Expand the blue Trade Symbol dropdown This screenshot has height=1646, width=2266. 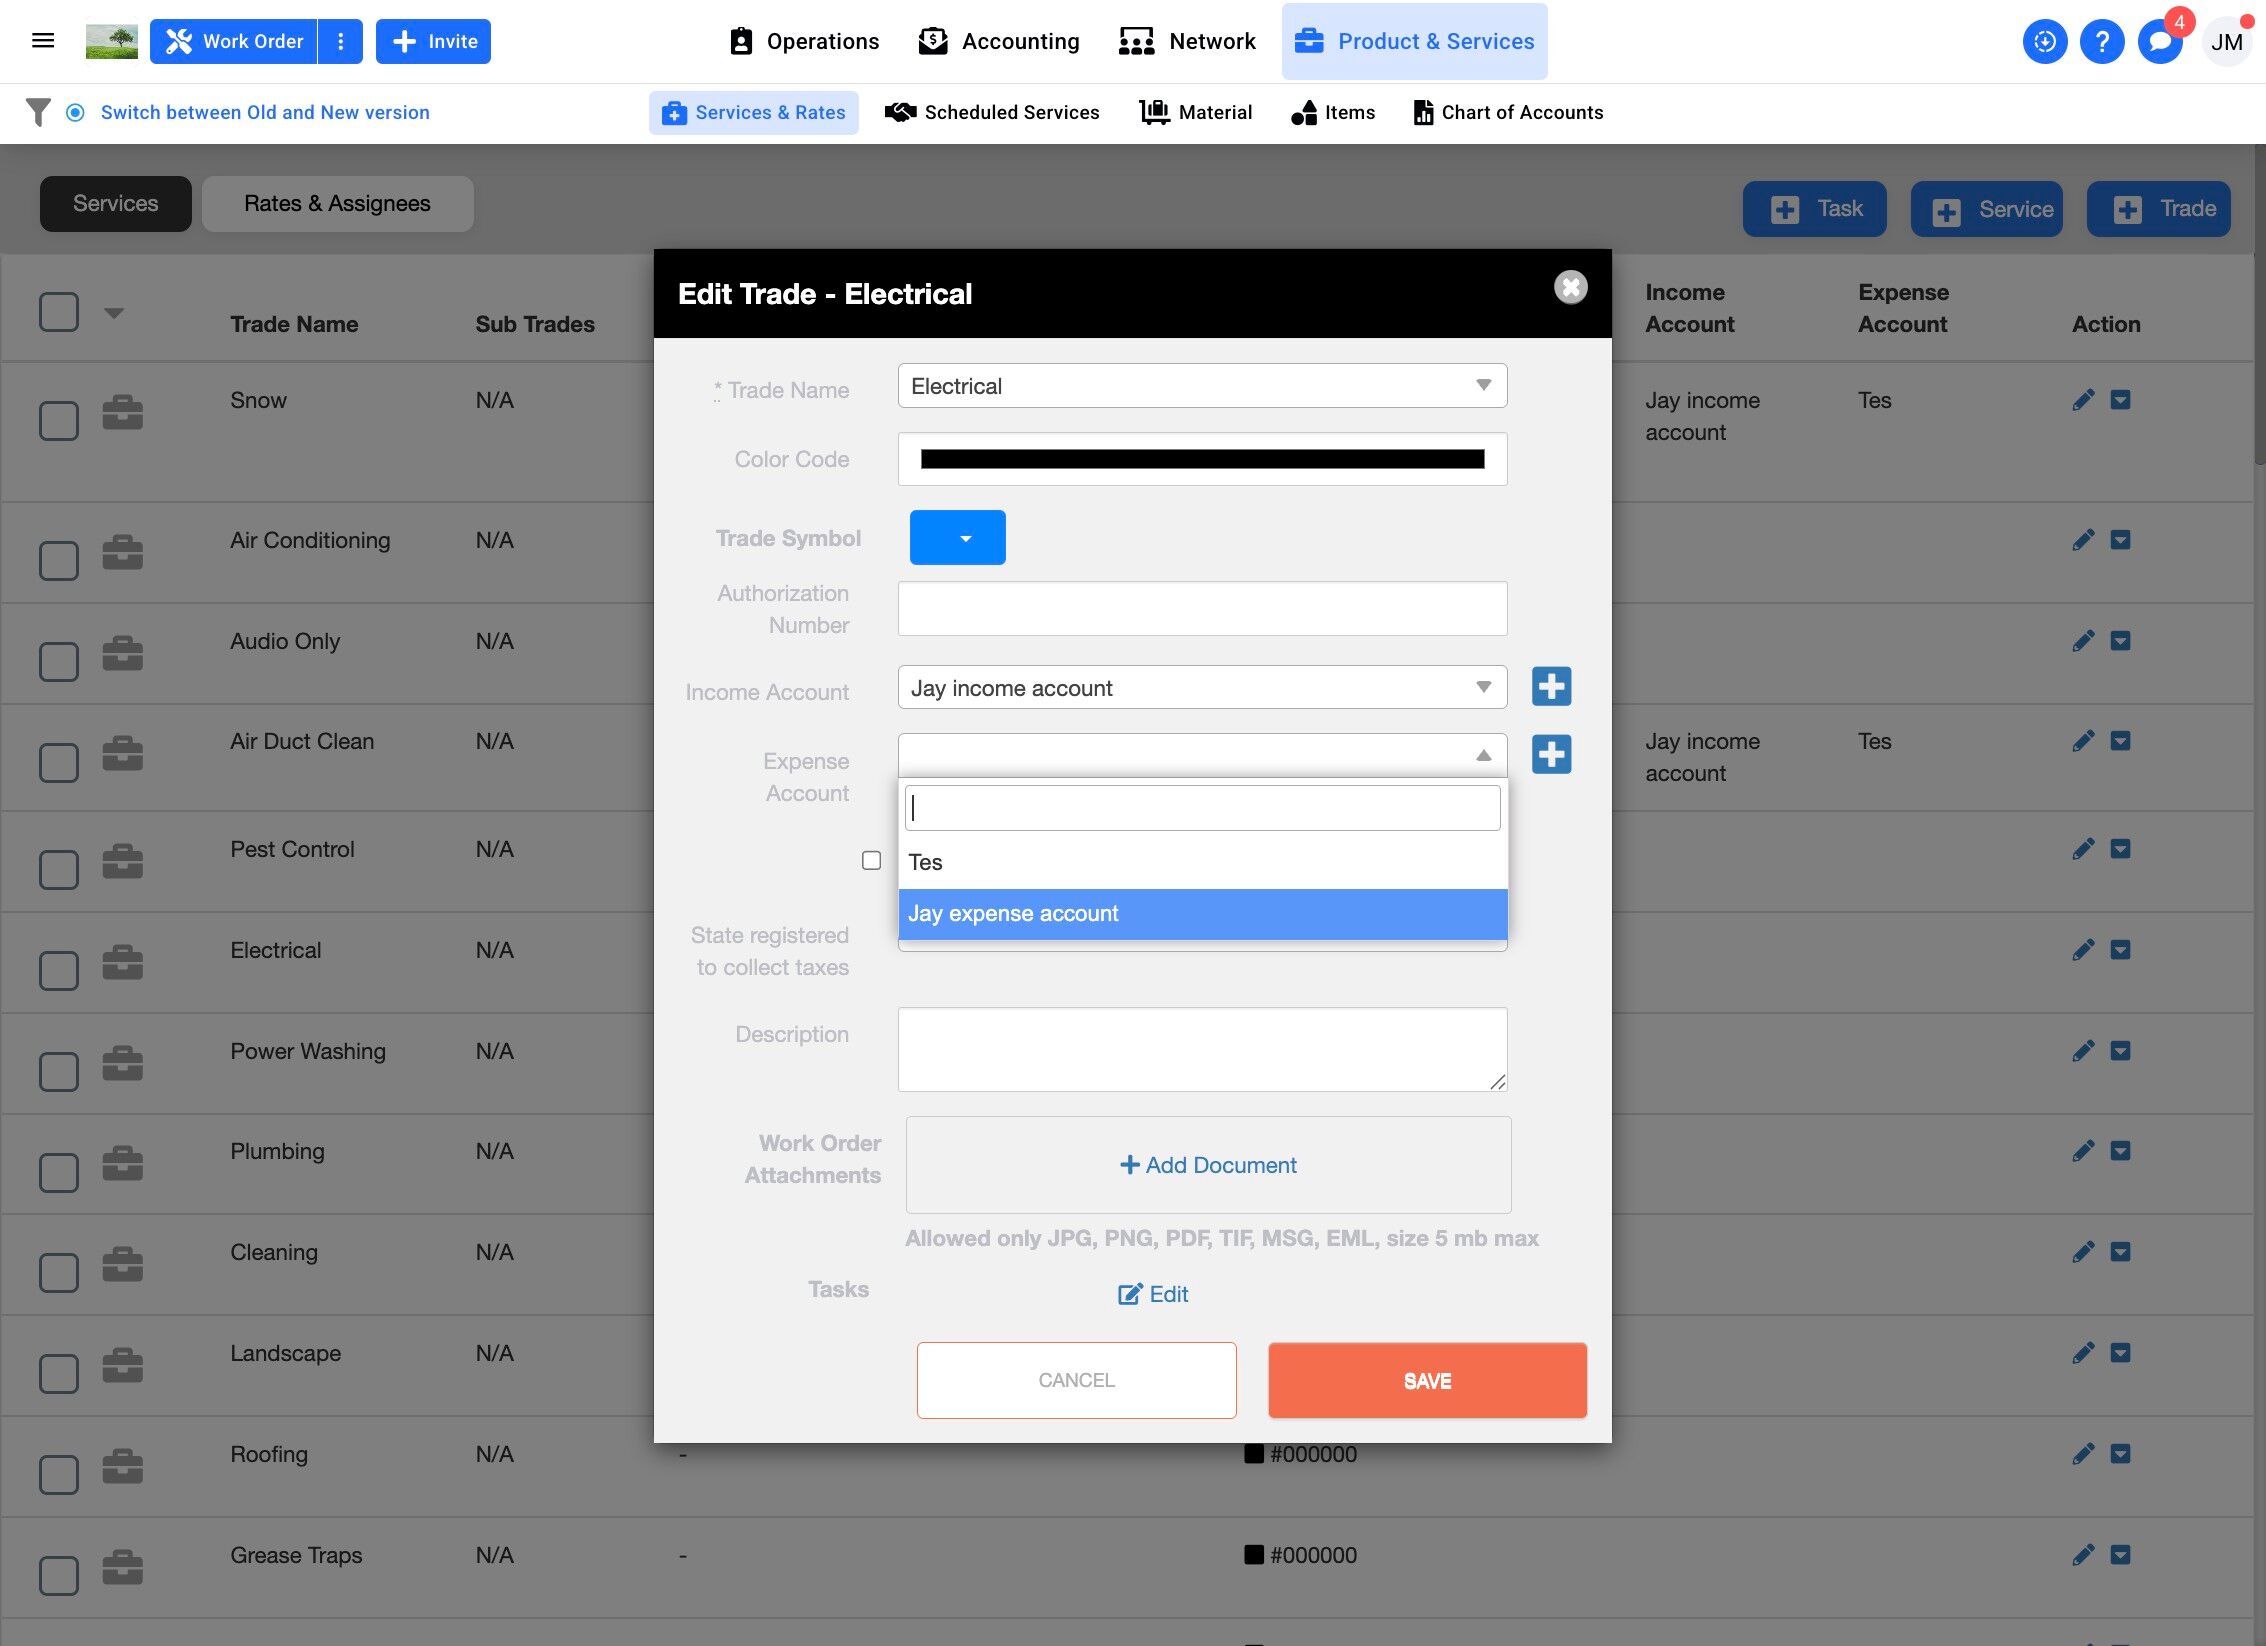pyautogui.click(x=957, y=538)
